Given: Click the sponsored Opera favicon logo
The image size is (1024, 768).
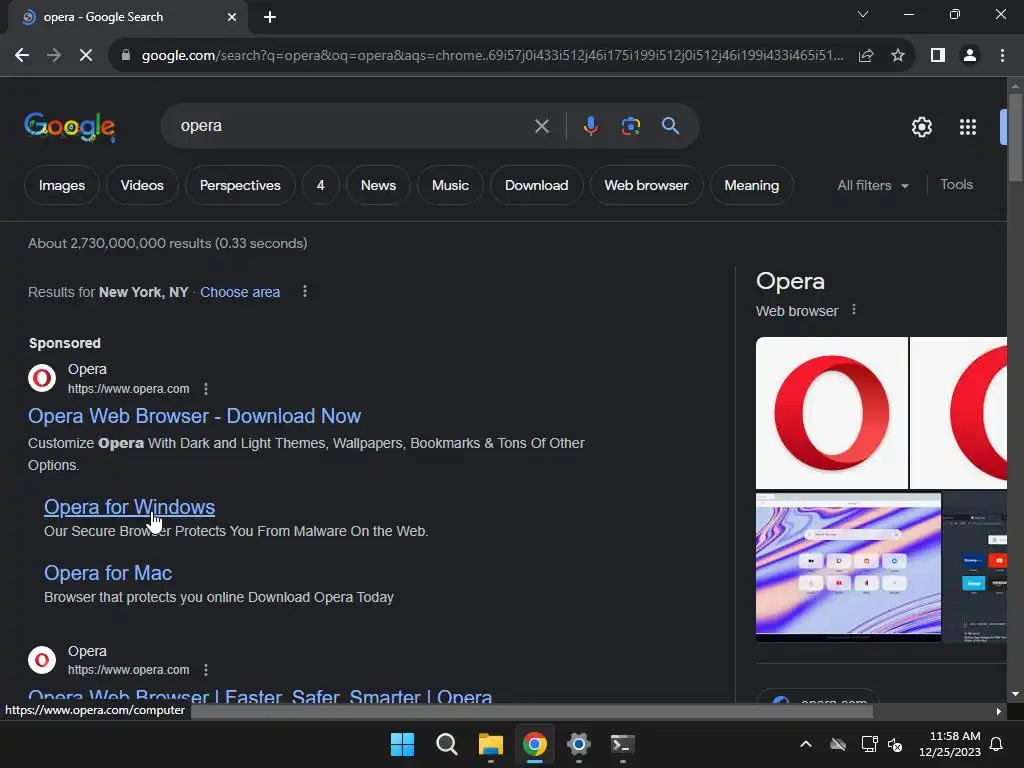Looking at the screenshot, I should (x=42, y=378).
